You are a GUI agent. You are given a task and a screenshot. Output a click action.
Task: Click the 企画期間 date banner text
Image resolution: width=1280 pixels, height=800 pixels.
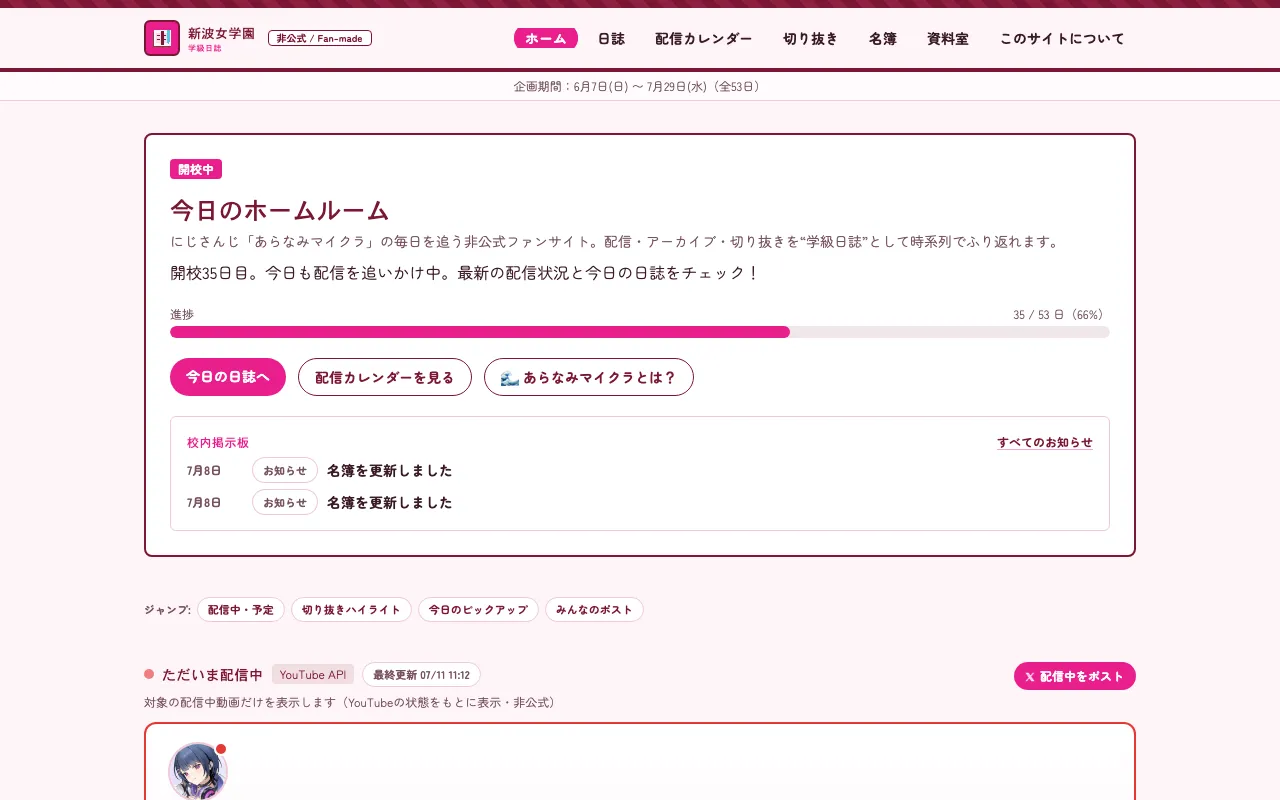click(640, 86)
